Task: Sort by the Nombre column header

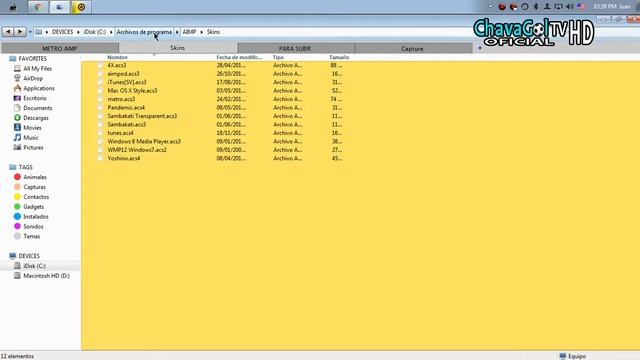Action: click(x=118, y=58)
